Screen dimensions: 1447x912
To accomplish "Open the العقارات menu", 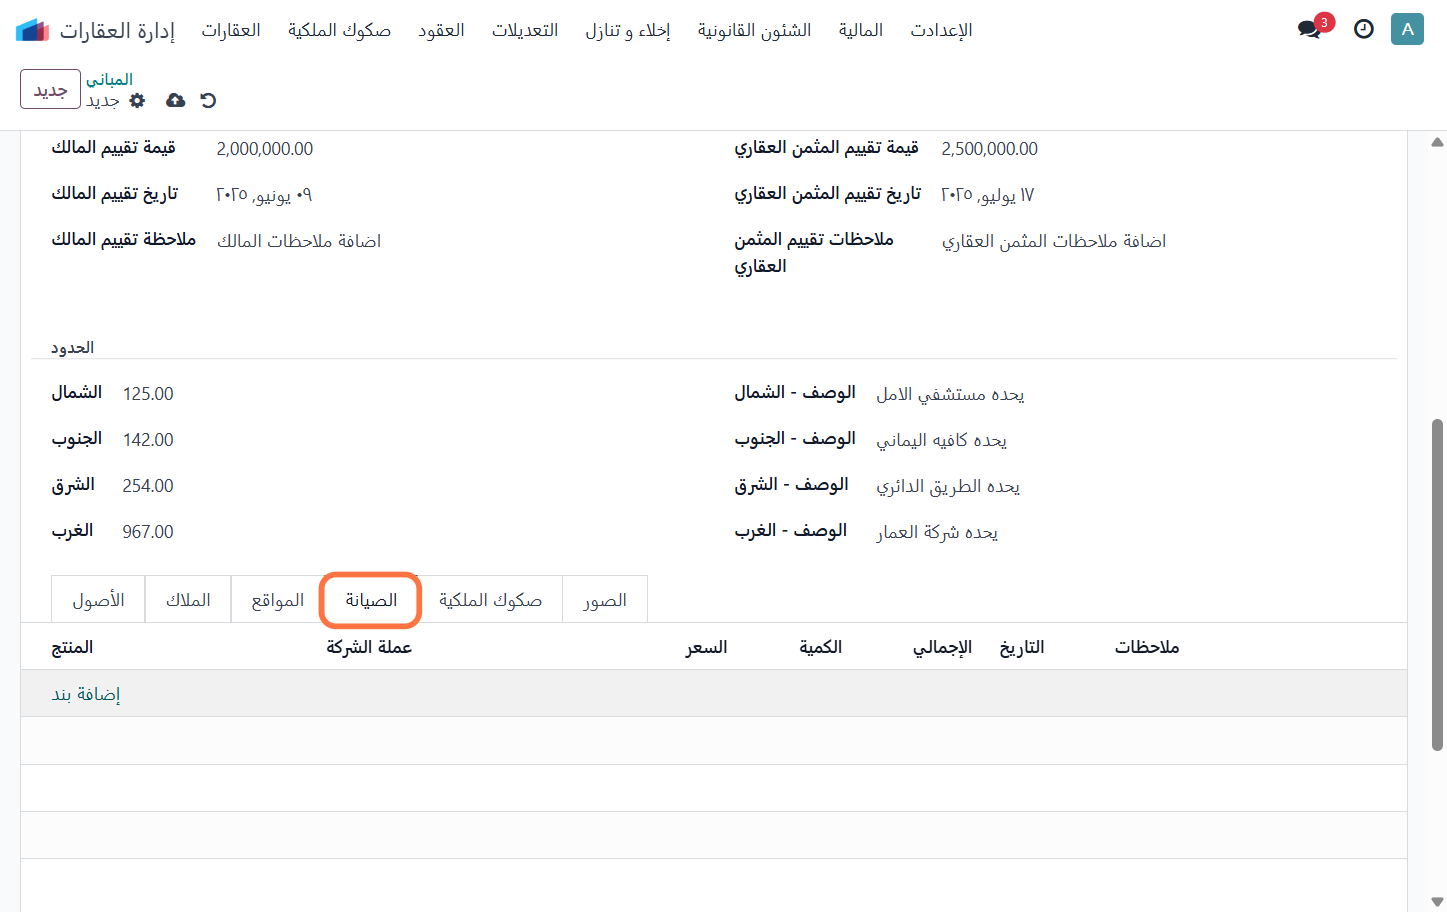I will coord(231,30).
